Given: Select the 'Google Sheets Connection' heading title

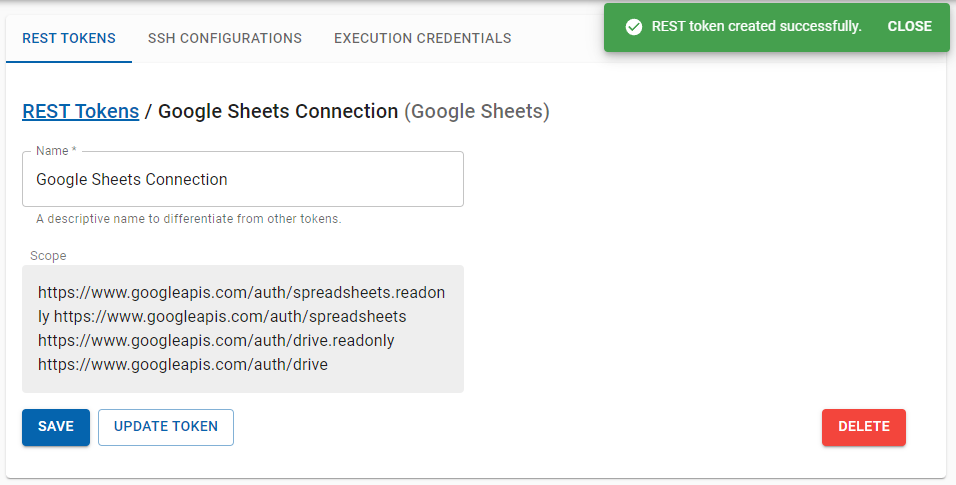Looking at the screenshot, I should (x=278, y=111).
